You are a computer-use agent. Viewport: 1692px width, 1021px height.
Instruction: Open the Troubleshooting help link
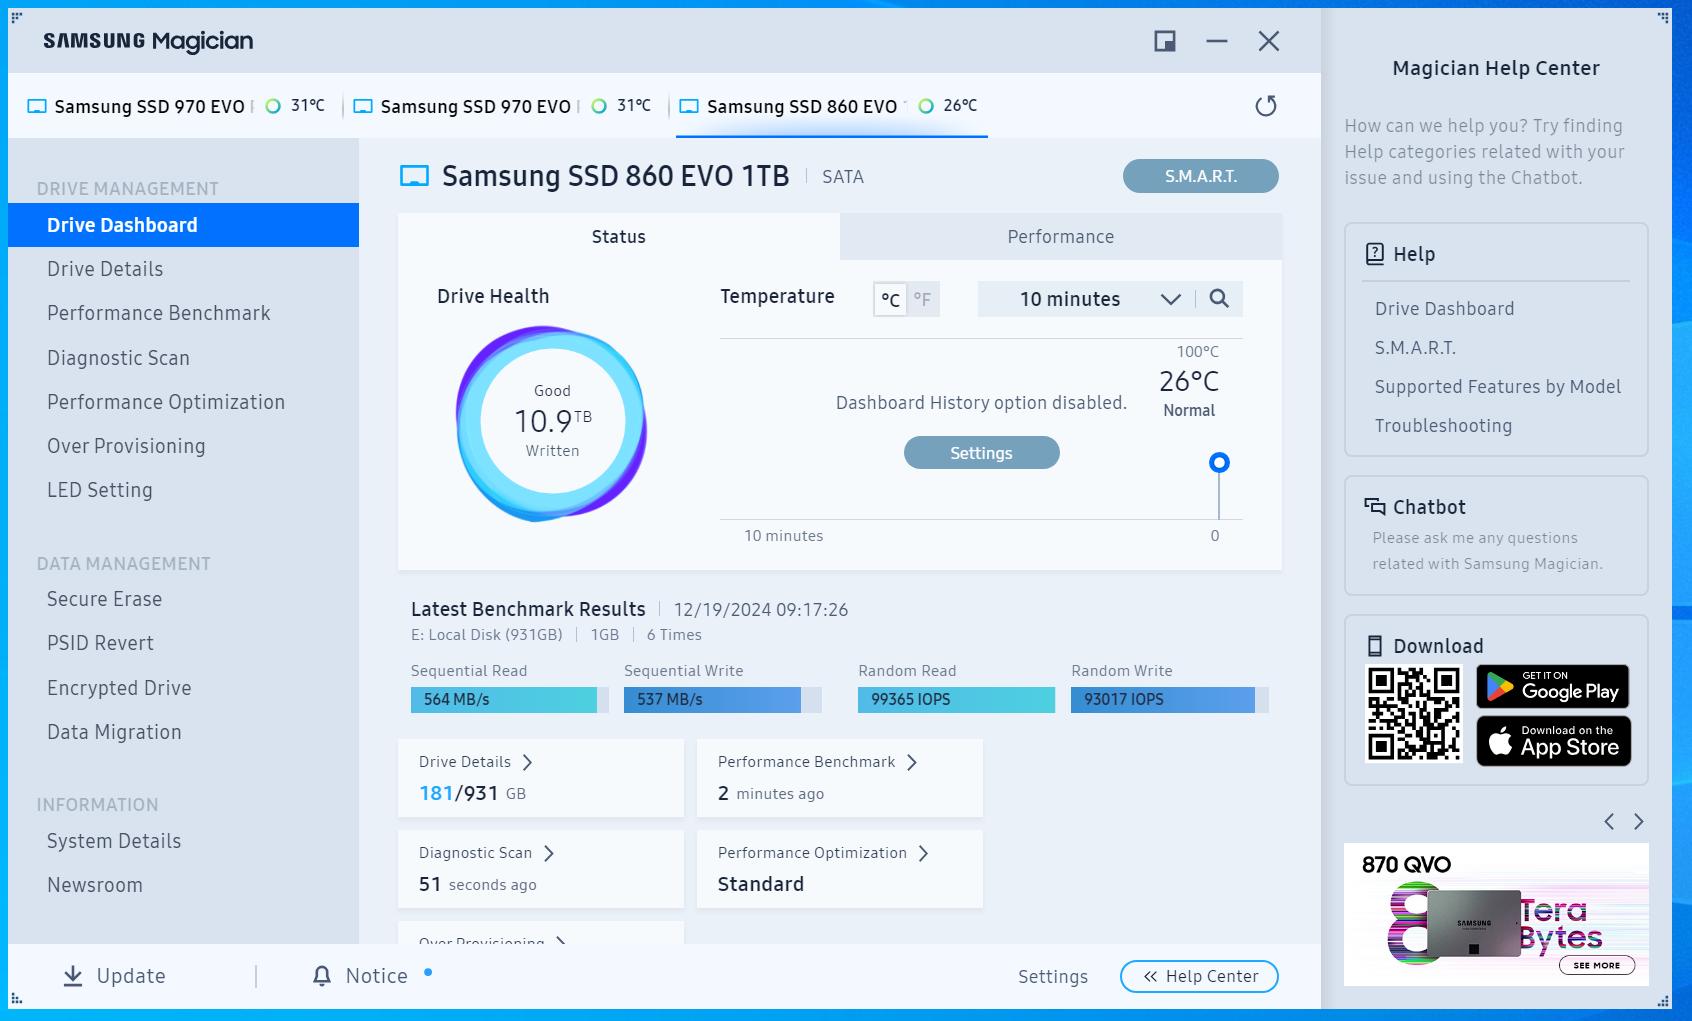pos(1443,426)
